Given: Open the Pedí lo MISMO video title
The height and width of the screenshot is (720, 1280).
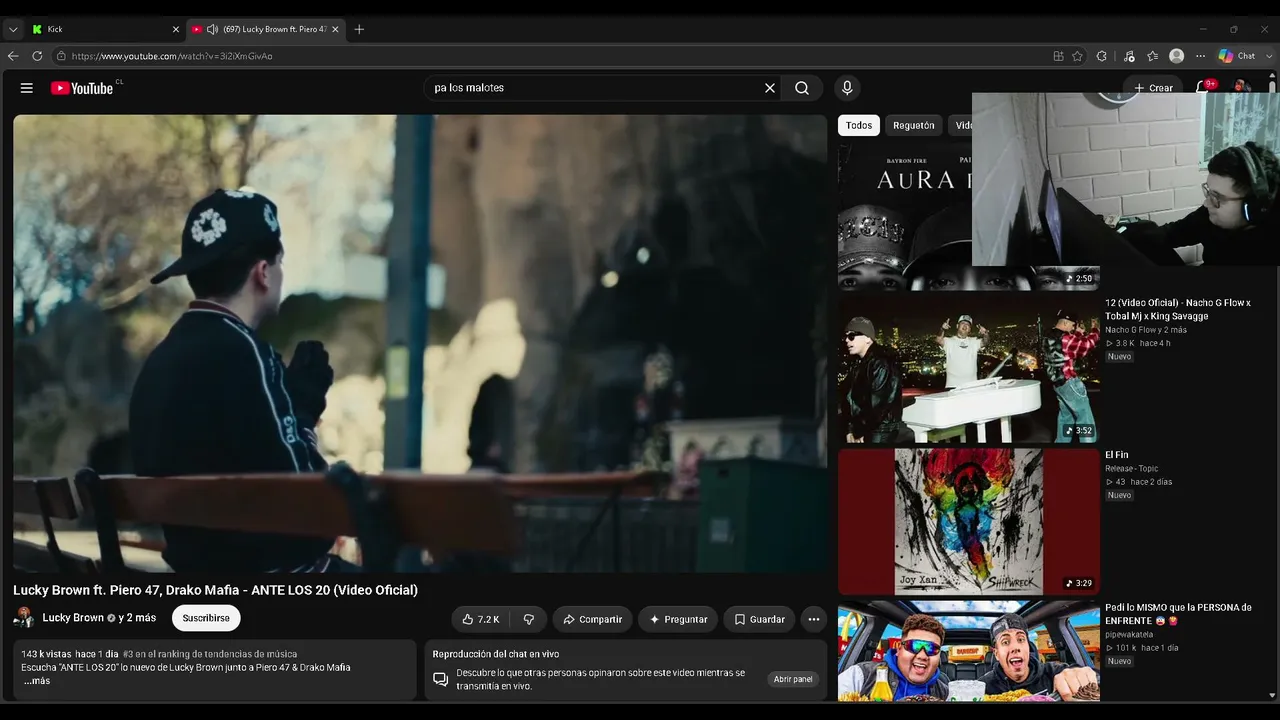Looking at the screenshot, I should click(1178, 614).
